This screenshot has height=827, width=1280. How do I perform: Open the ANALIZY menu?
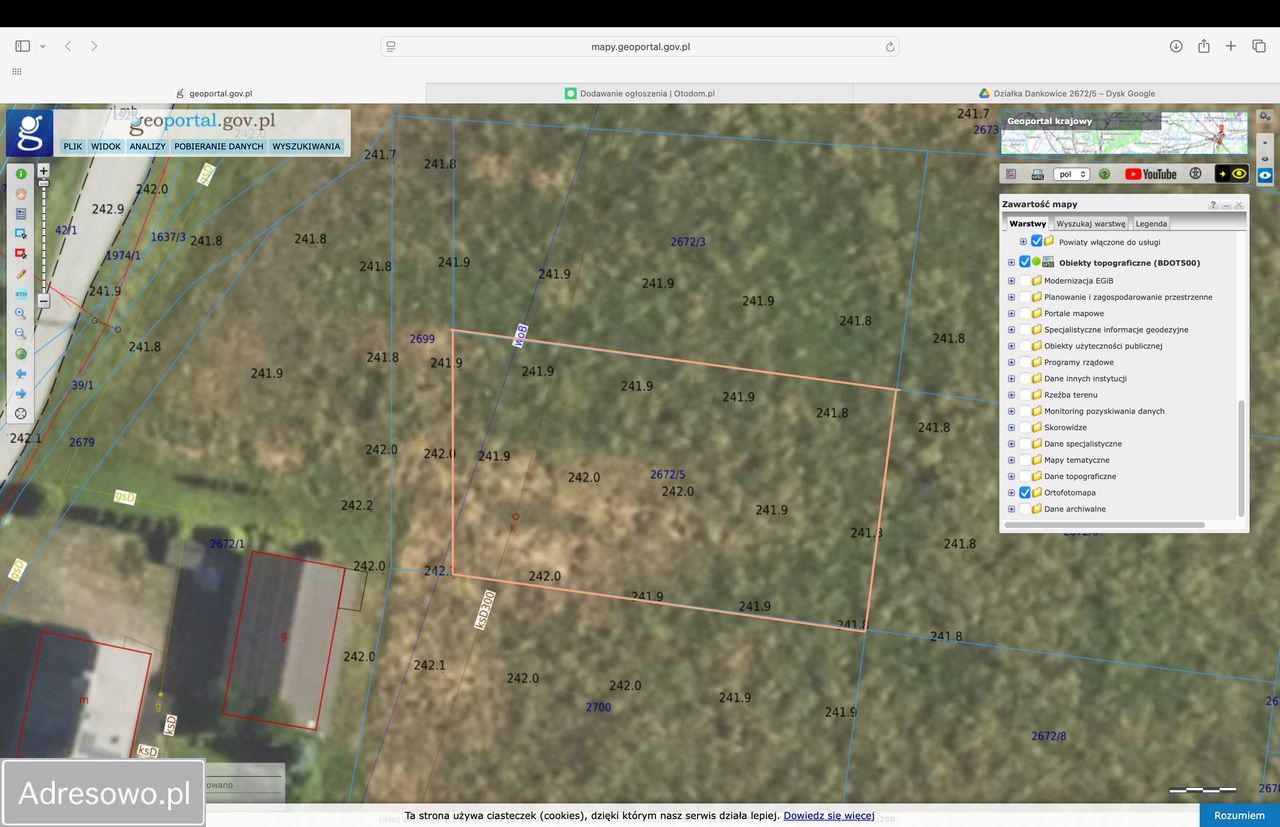coord(147,146)
